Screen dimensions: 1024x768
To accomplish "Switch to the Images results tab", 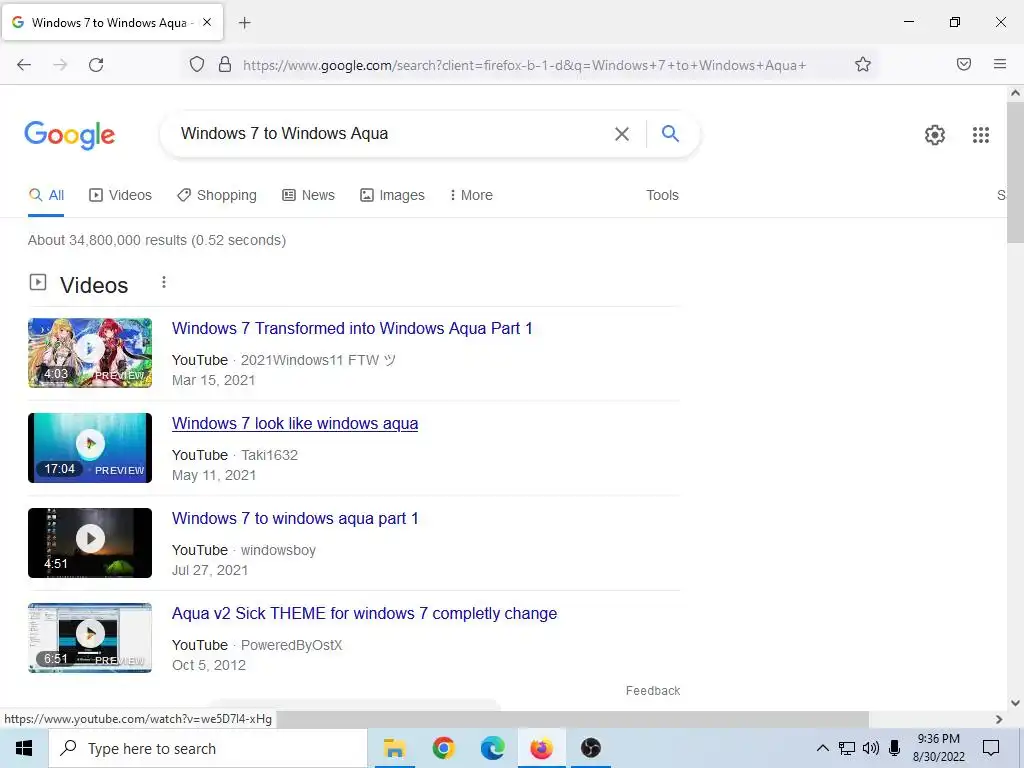I will [x=392, y=195].
